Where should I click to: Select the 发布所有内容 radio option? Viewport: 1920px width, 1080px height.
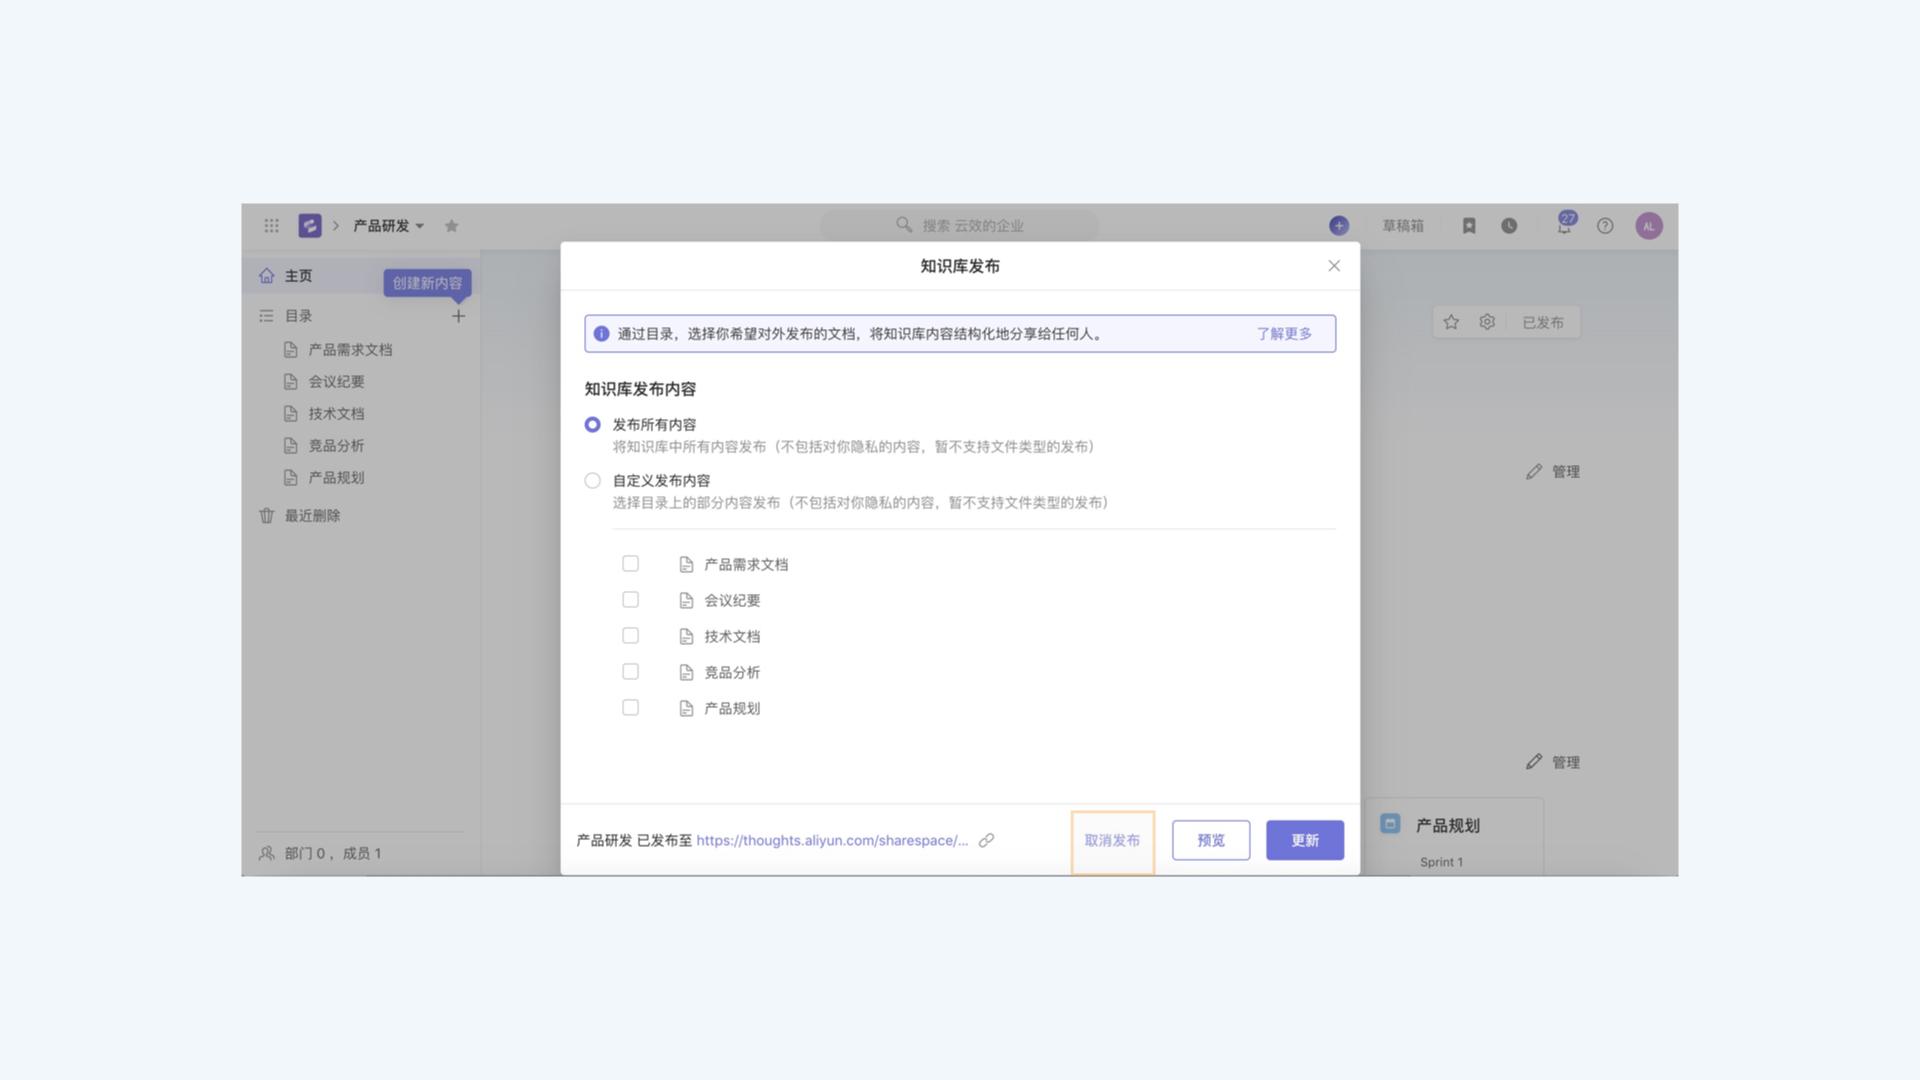593,425
